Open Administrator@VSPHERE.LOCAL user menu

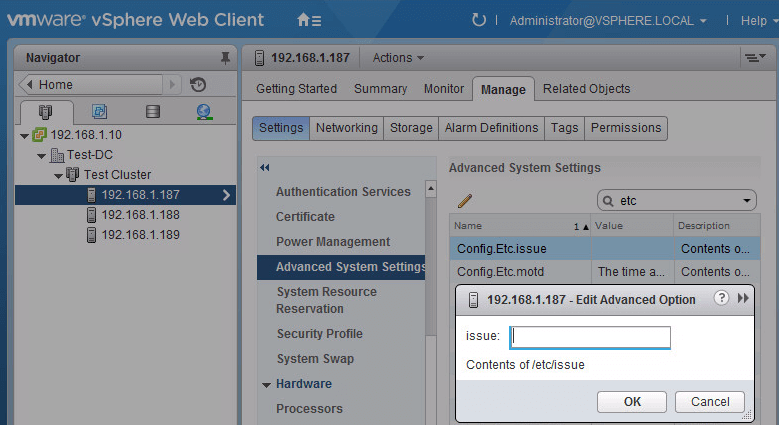[x=608, y=20]
